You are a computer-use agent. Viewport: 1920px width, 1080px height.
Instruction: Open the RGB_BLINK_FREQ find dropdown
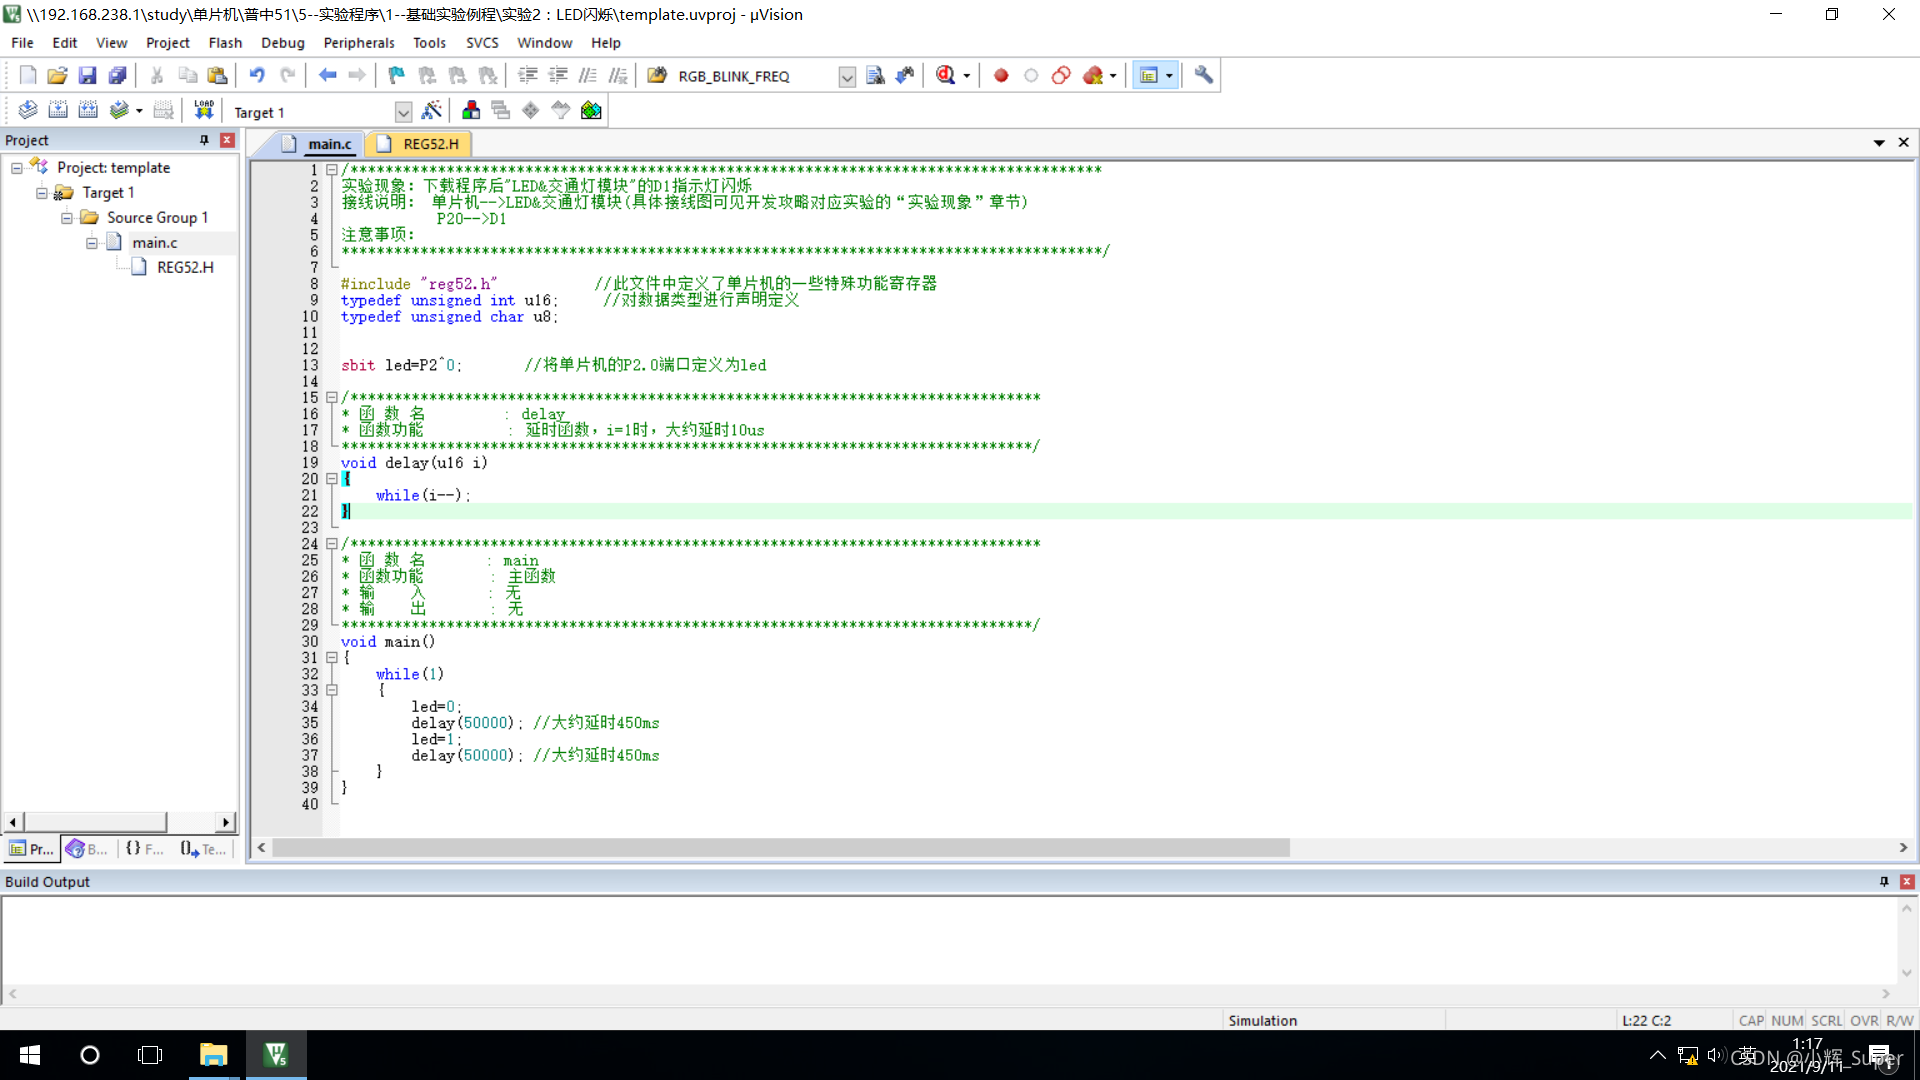pos(847,76)
